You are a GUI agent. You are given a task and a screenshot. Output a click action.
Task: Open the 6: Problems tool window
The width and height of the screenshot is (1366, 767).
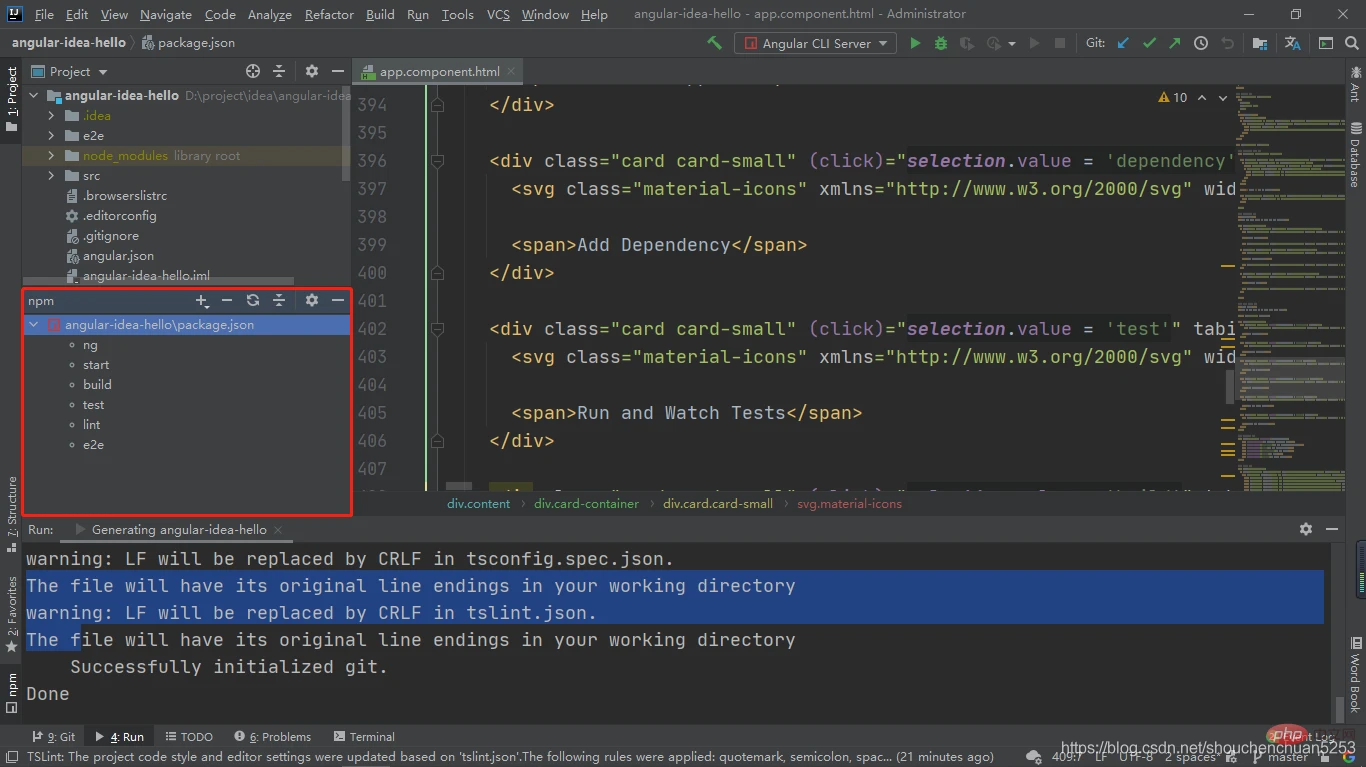tap(273, 737)
